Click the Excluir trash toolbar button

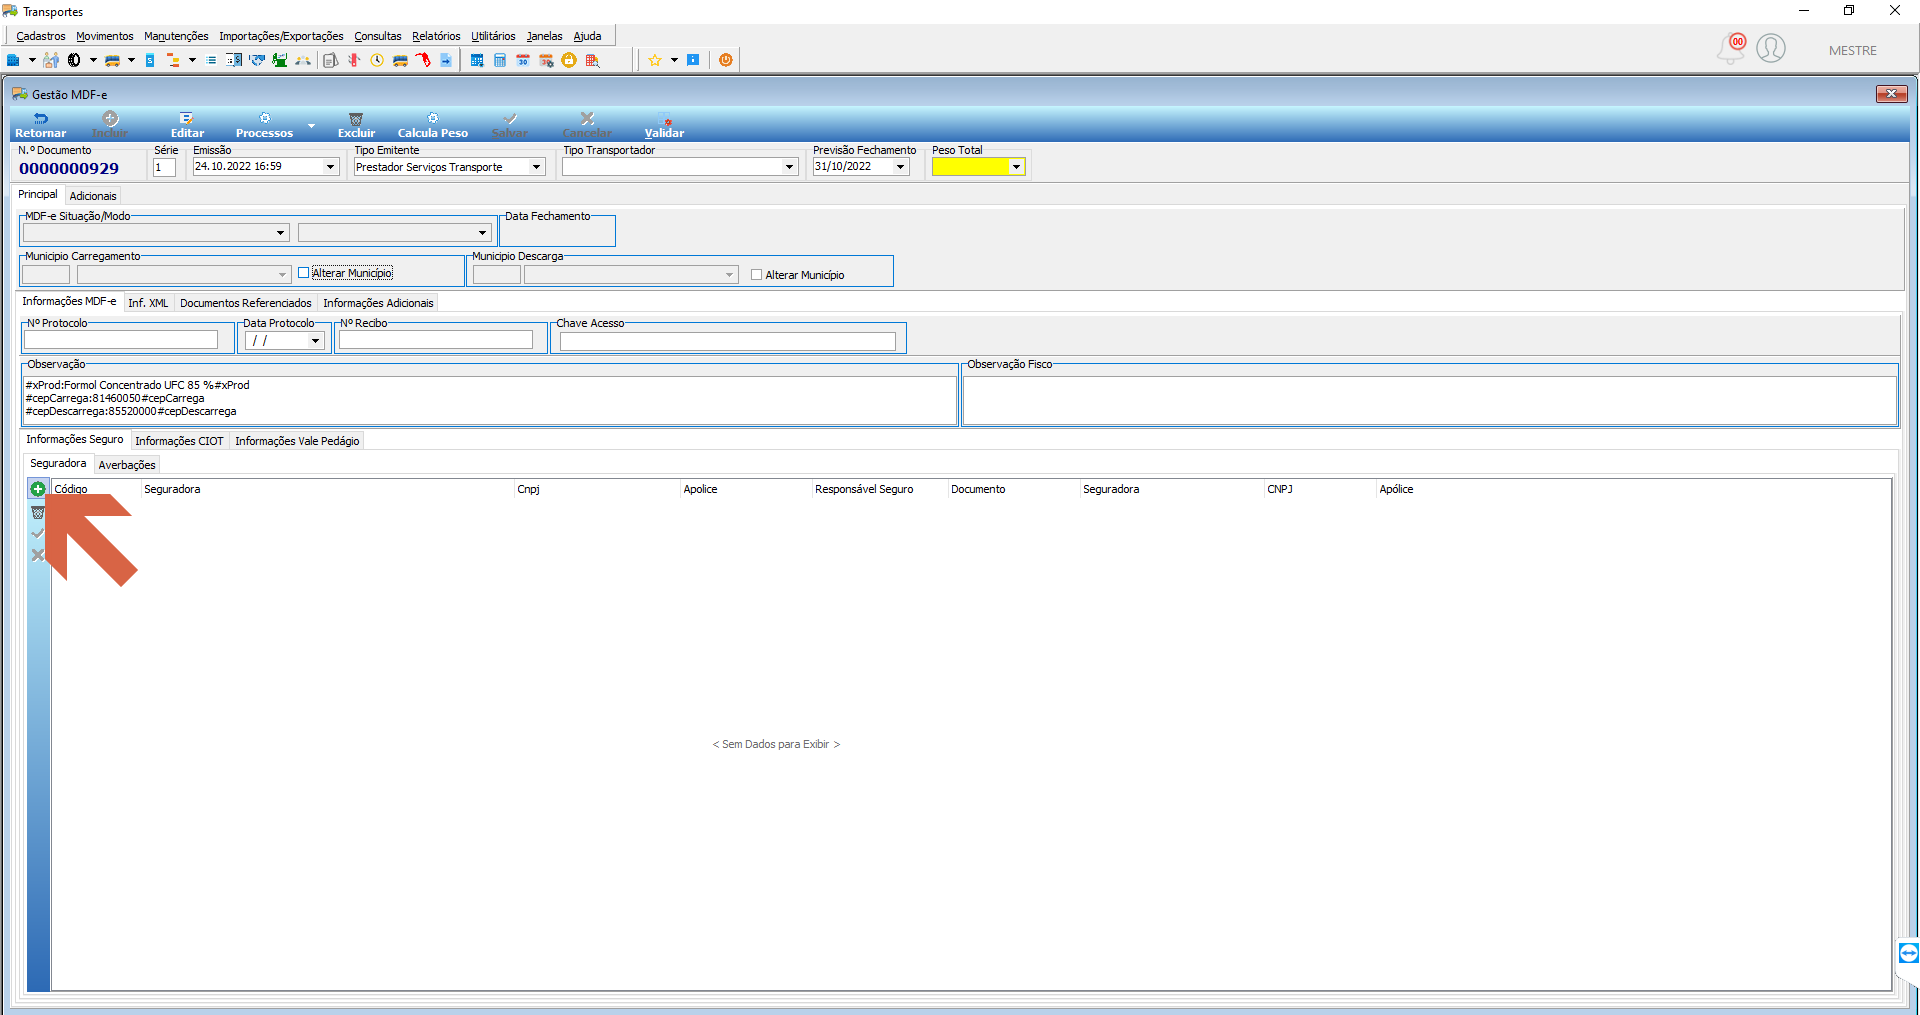point(356,125)
